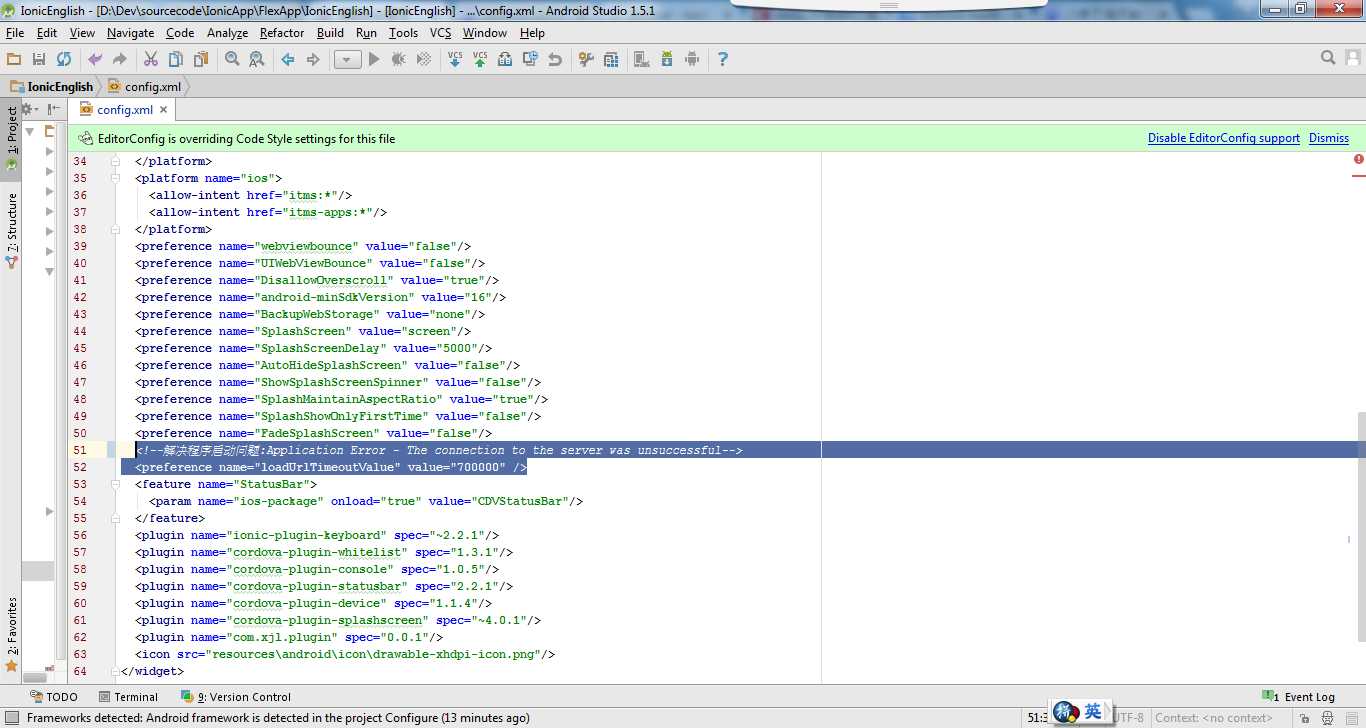Open the Refactor menu
This screenshot has height=728, width=1366.
tap(282, 33)
